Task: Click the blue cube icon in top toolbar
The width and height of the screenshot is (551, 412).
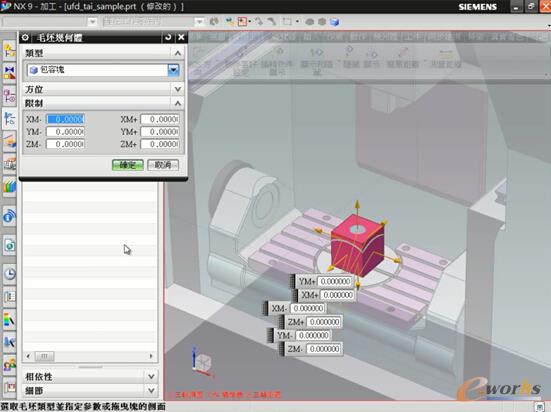Action: [x=334, y=22]
